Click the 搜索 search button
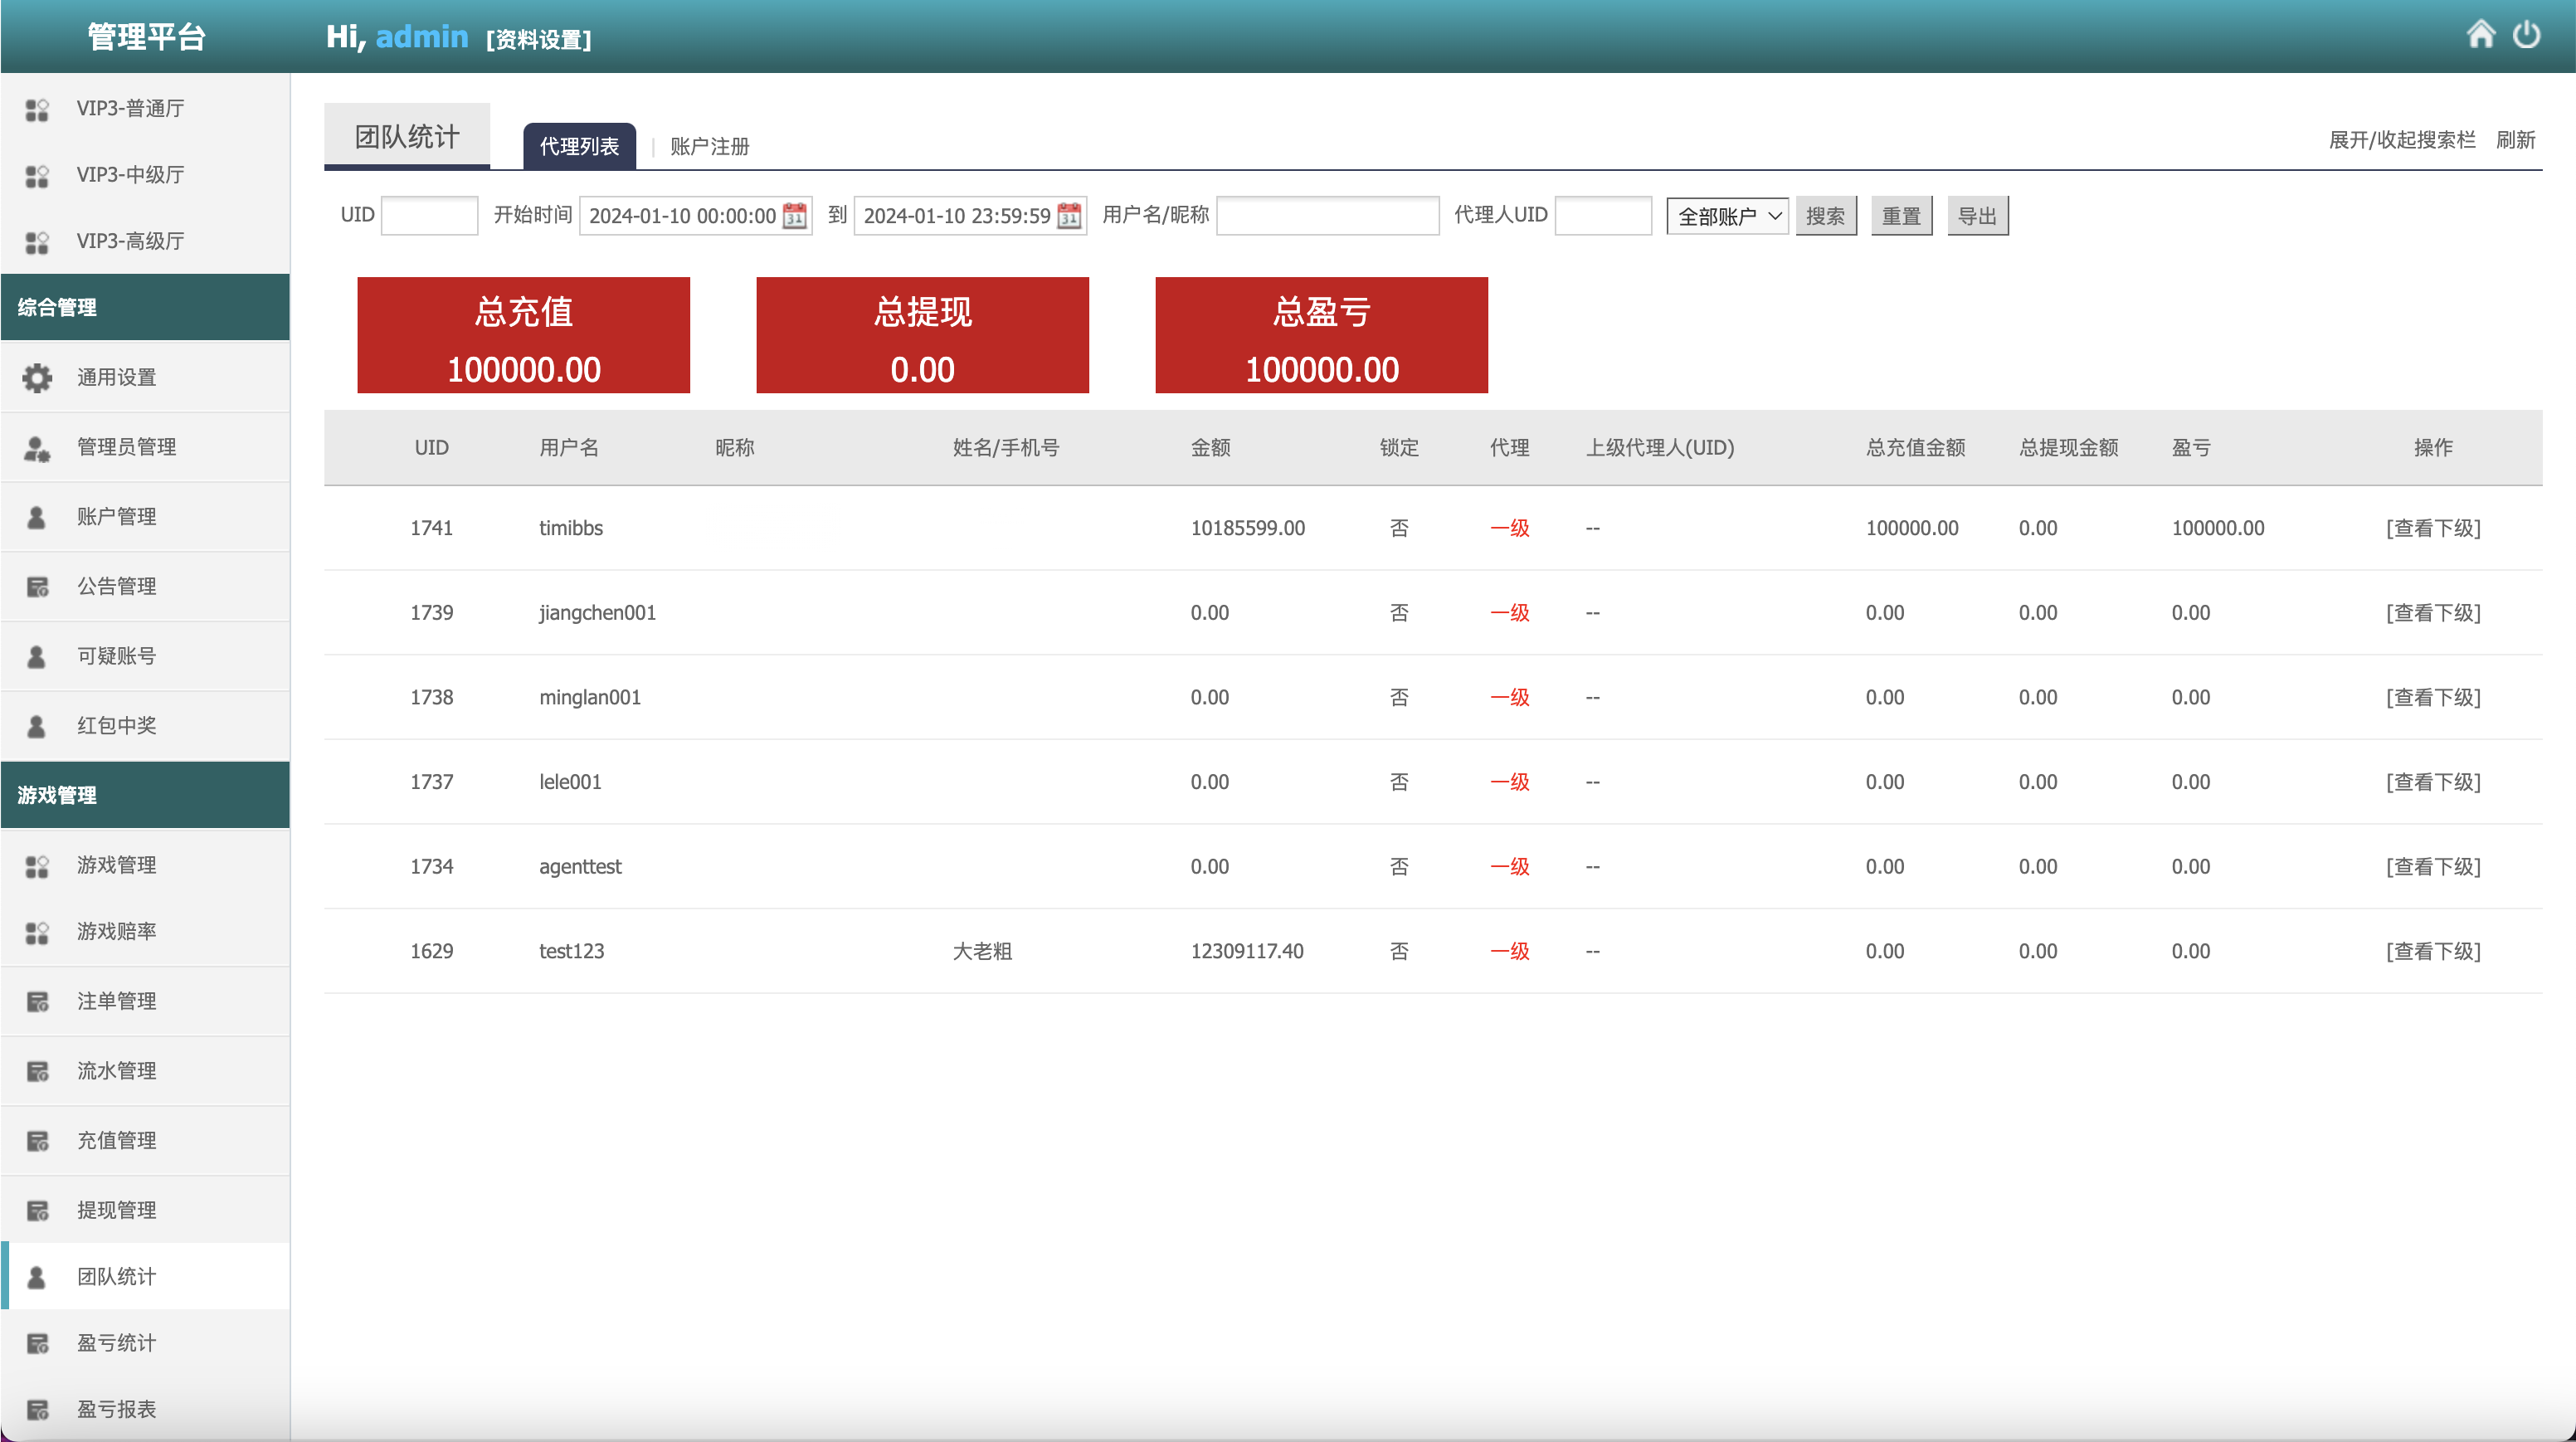 pyautogui.click(x=1826, y=215)
